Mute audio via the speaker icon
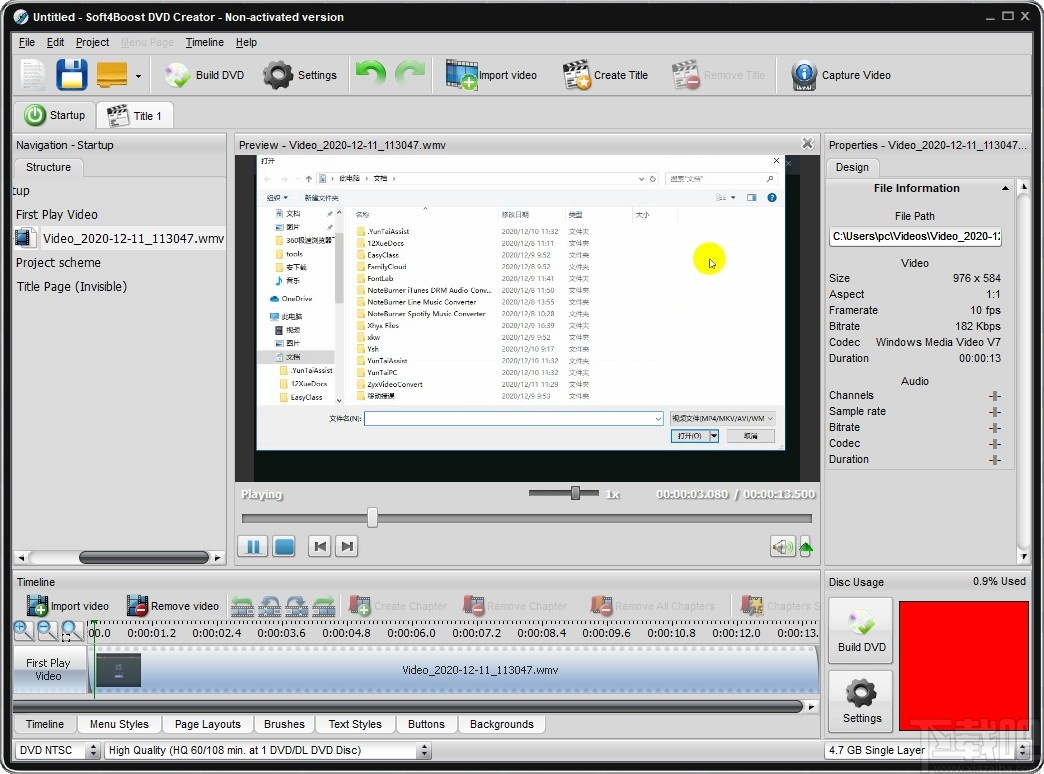The image size is (1044, 774). (783, 545)
